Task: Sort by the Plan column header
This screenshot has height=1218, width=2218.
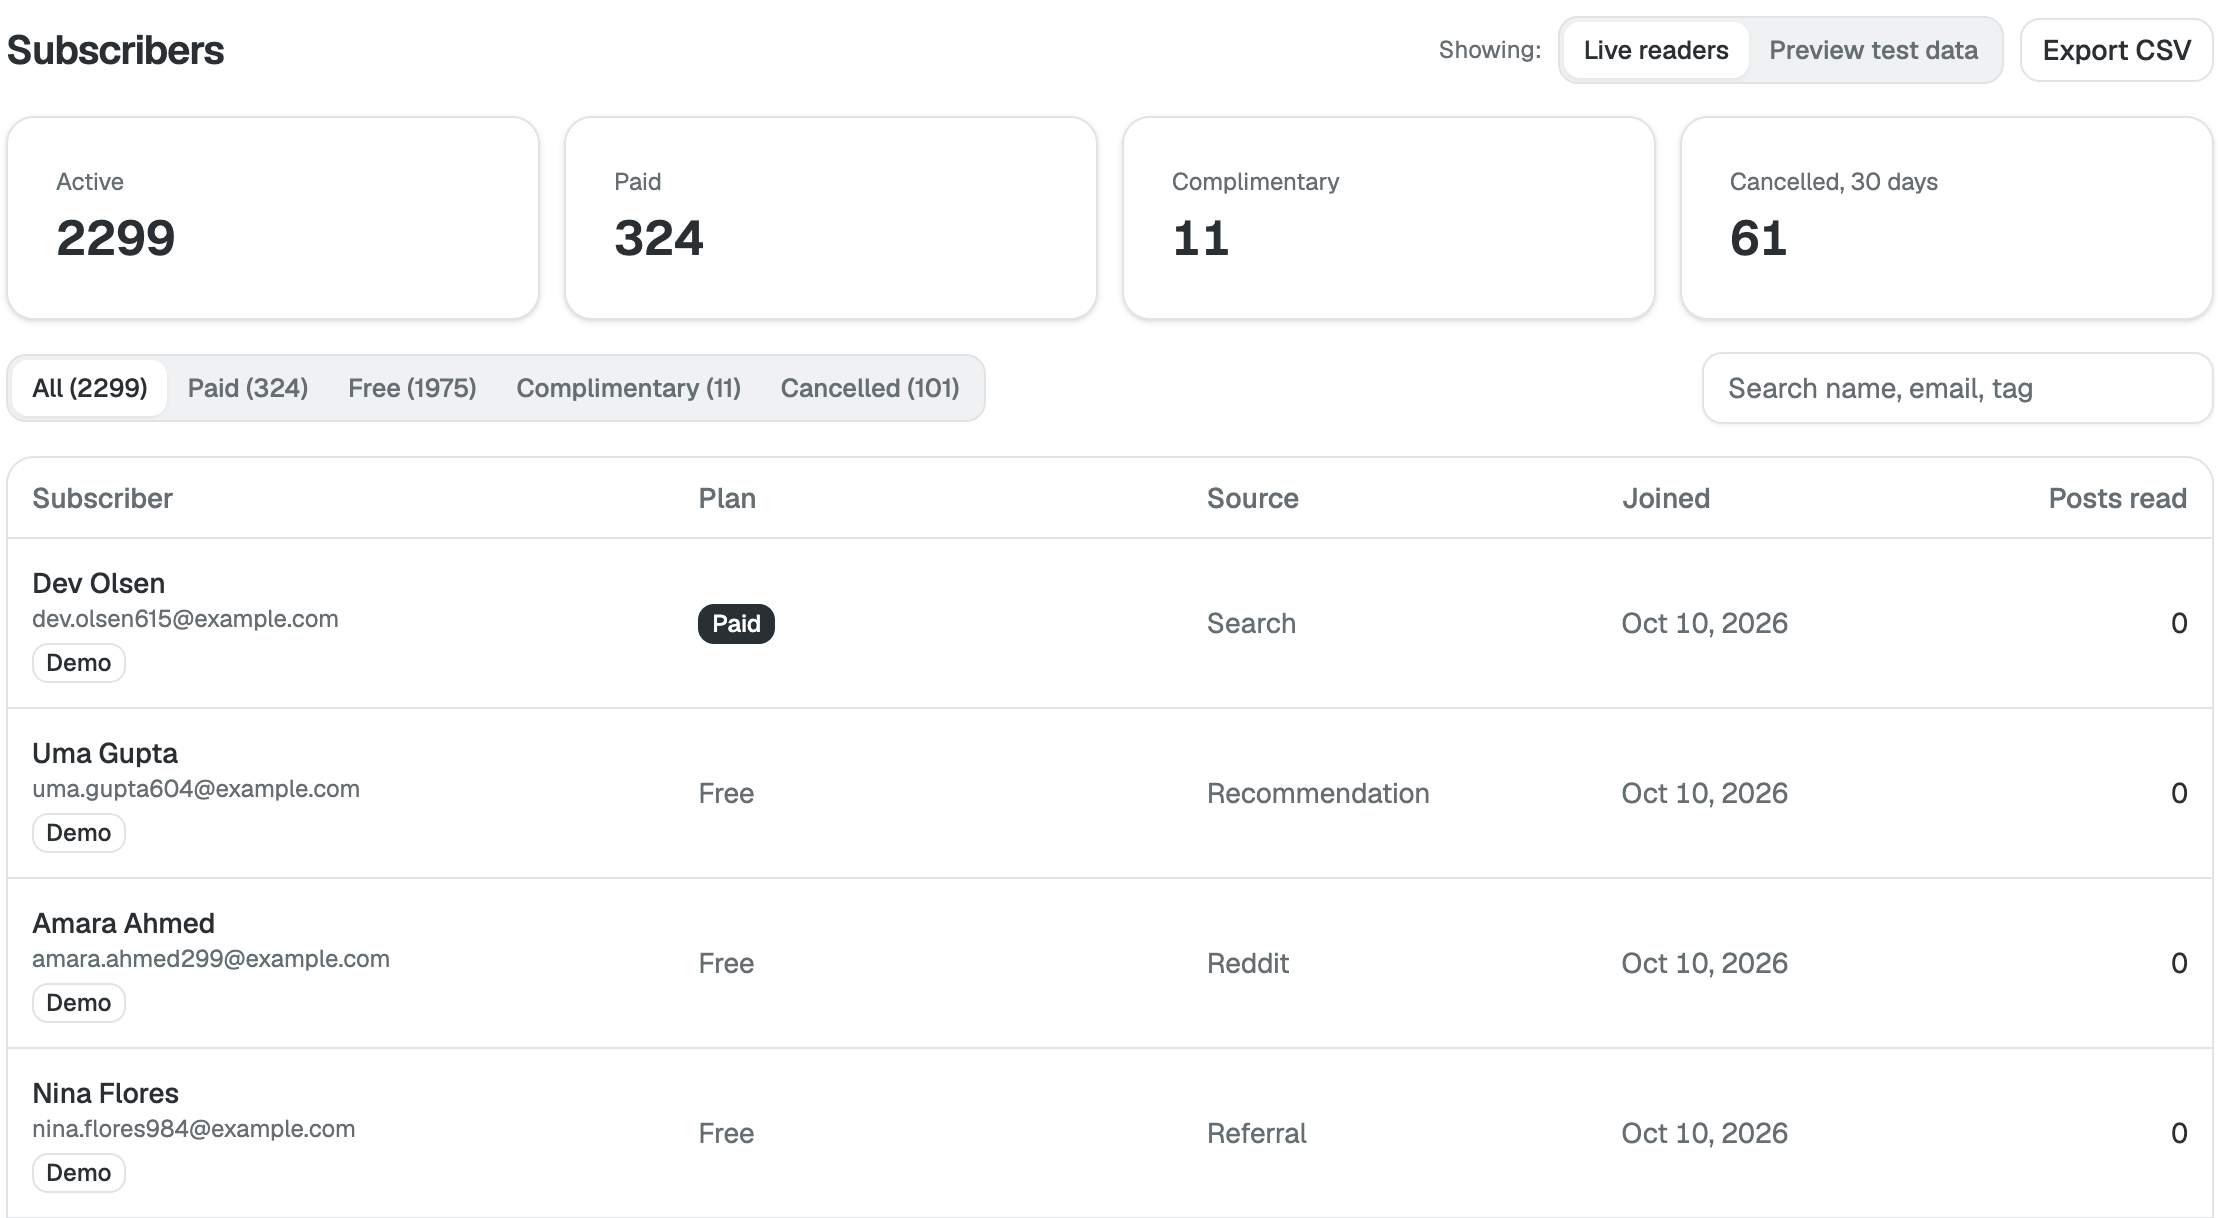Action: [x=727, y=498]
